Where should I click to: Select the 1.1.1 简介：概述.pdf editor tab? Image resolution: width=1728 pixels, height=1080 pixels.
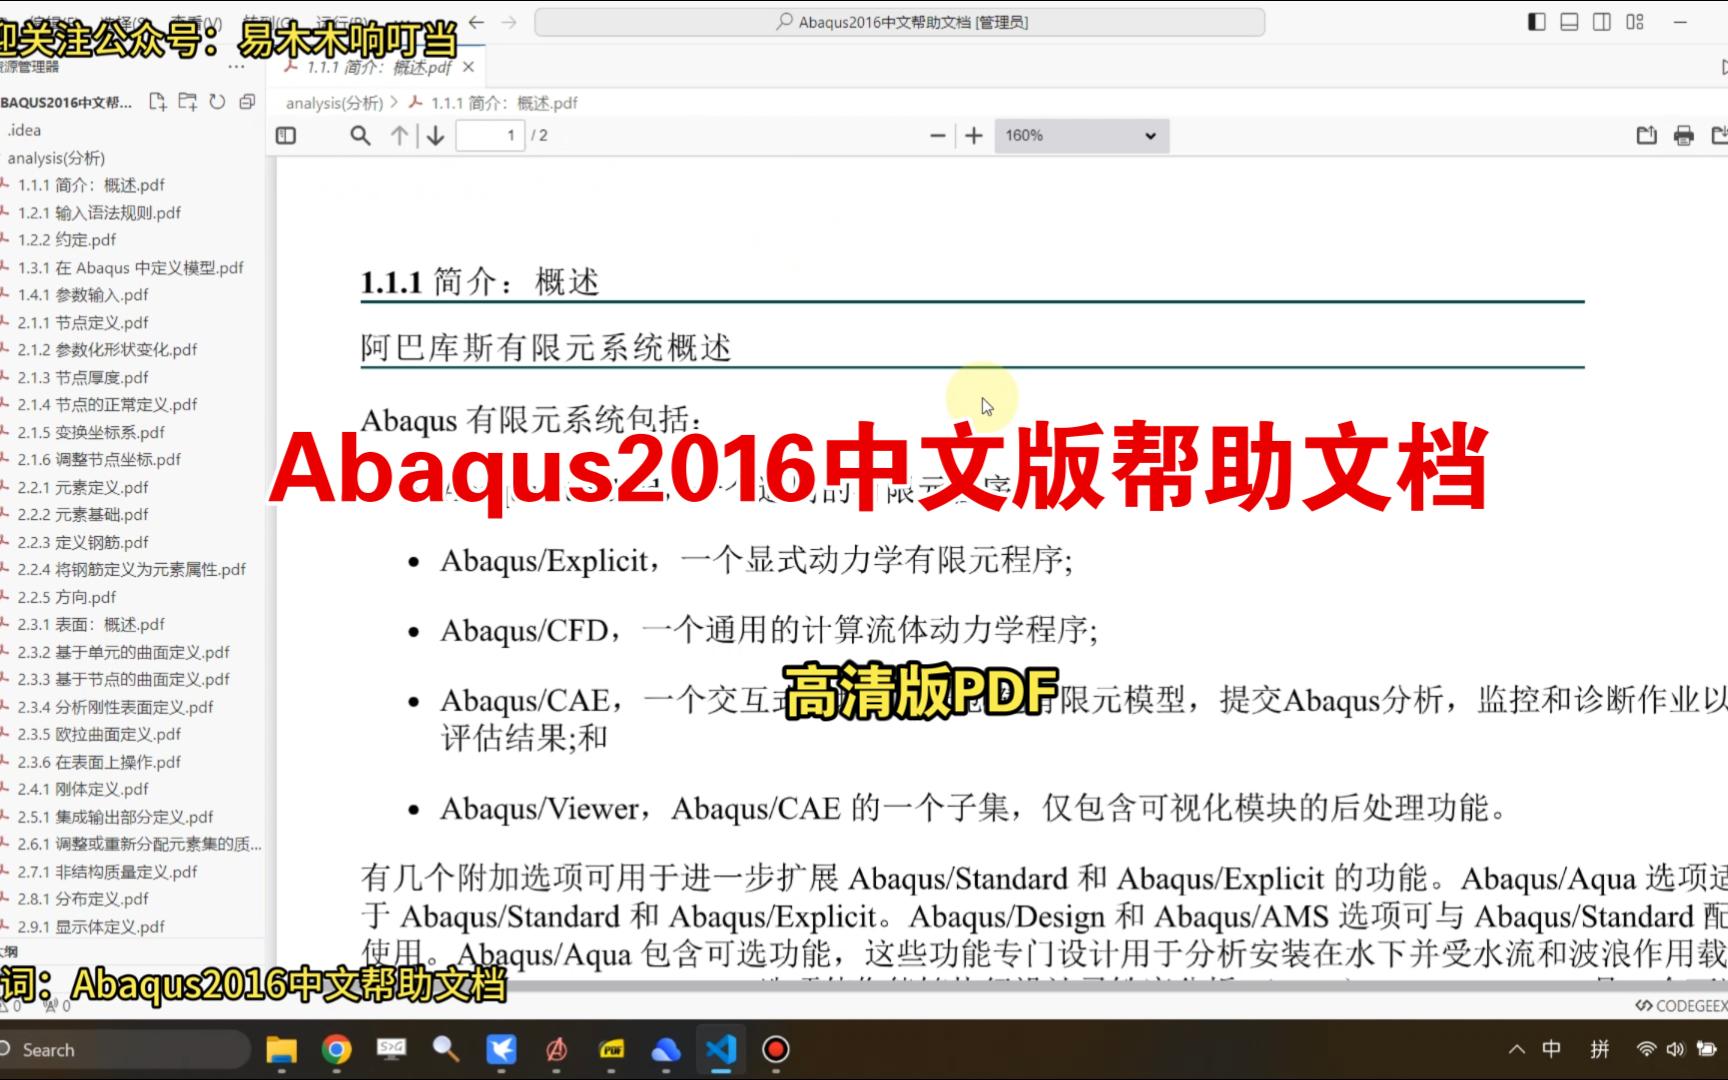click(378, 67)
